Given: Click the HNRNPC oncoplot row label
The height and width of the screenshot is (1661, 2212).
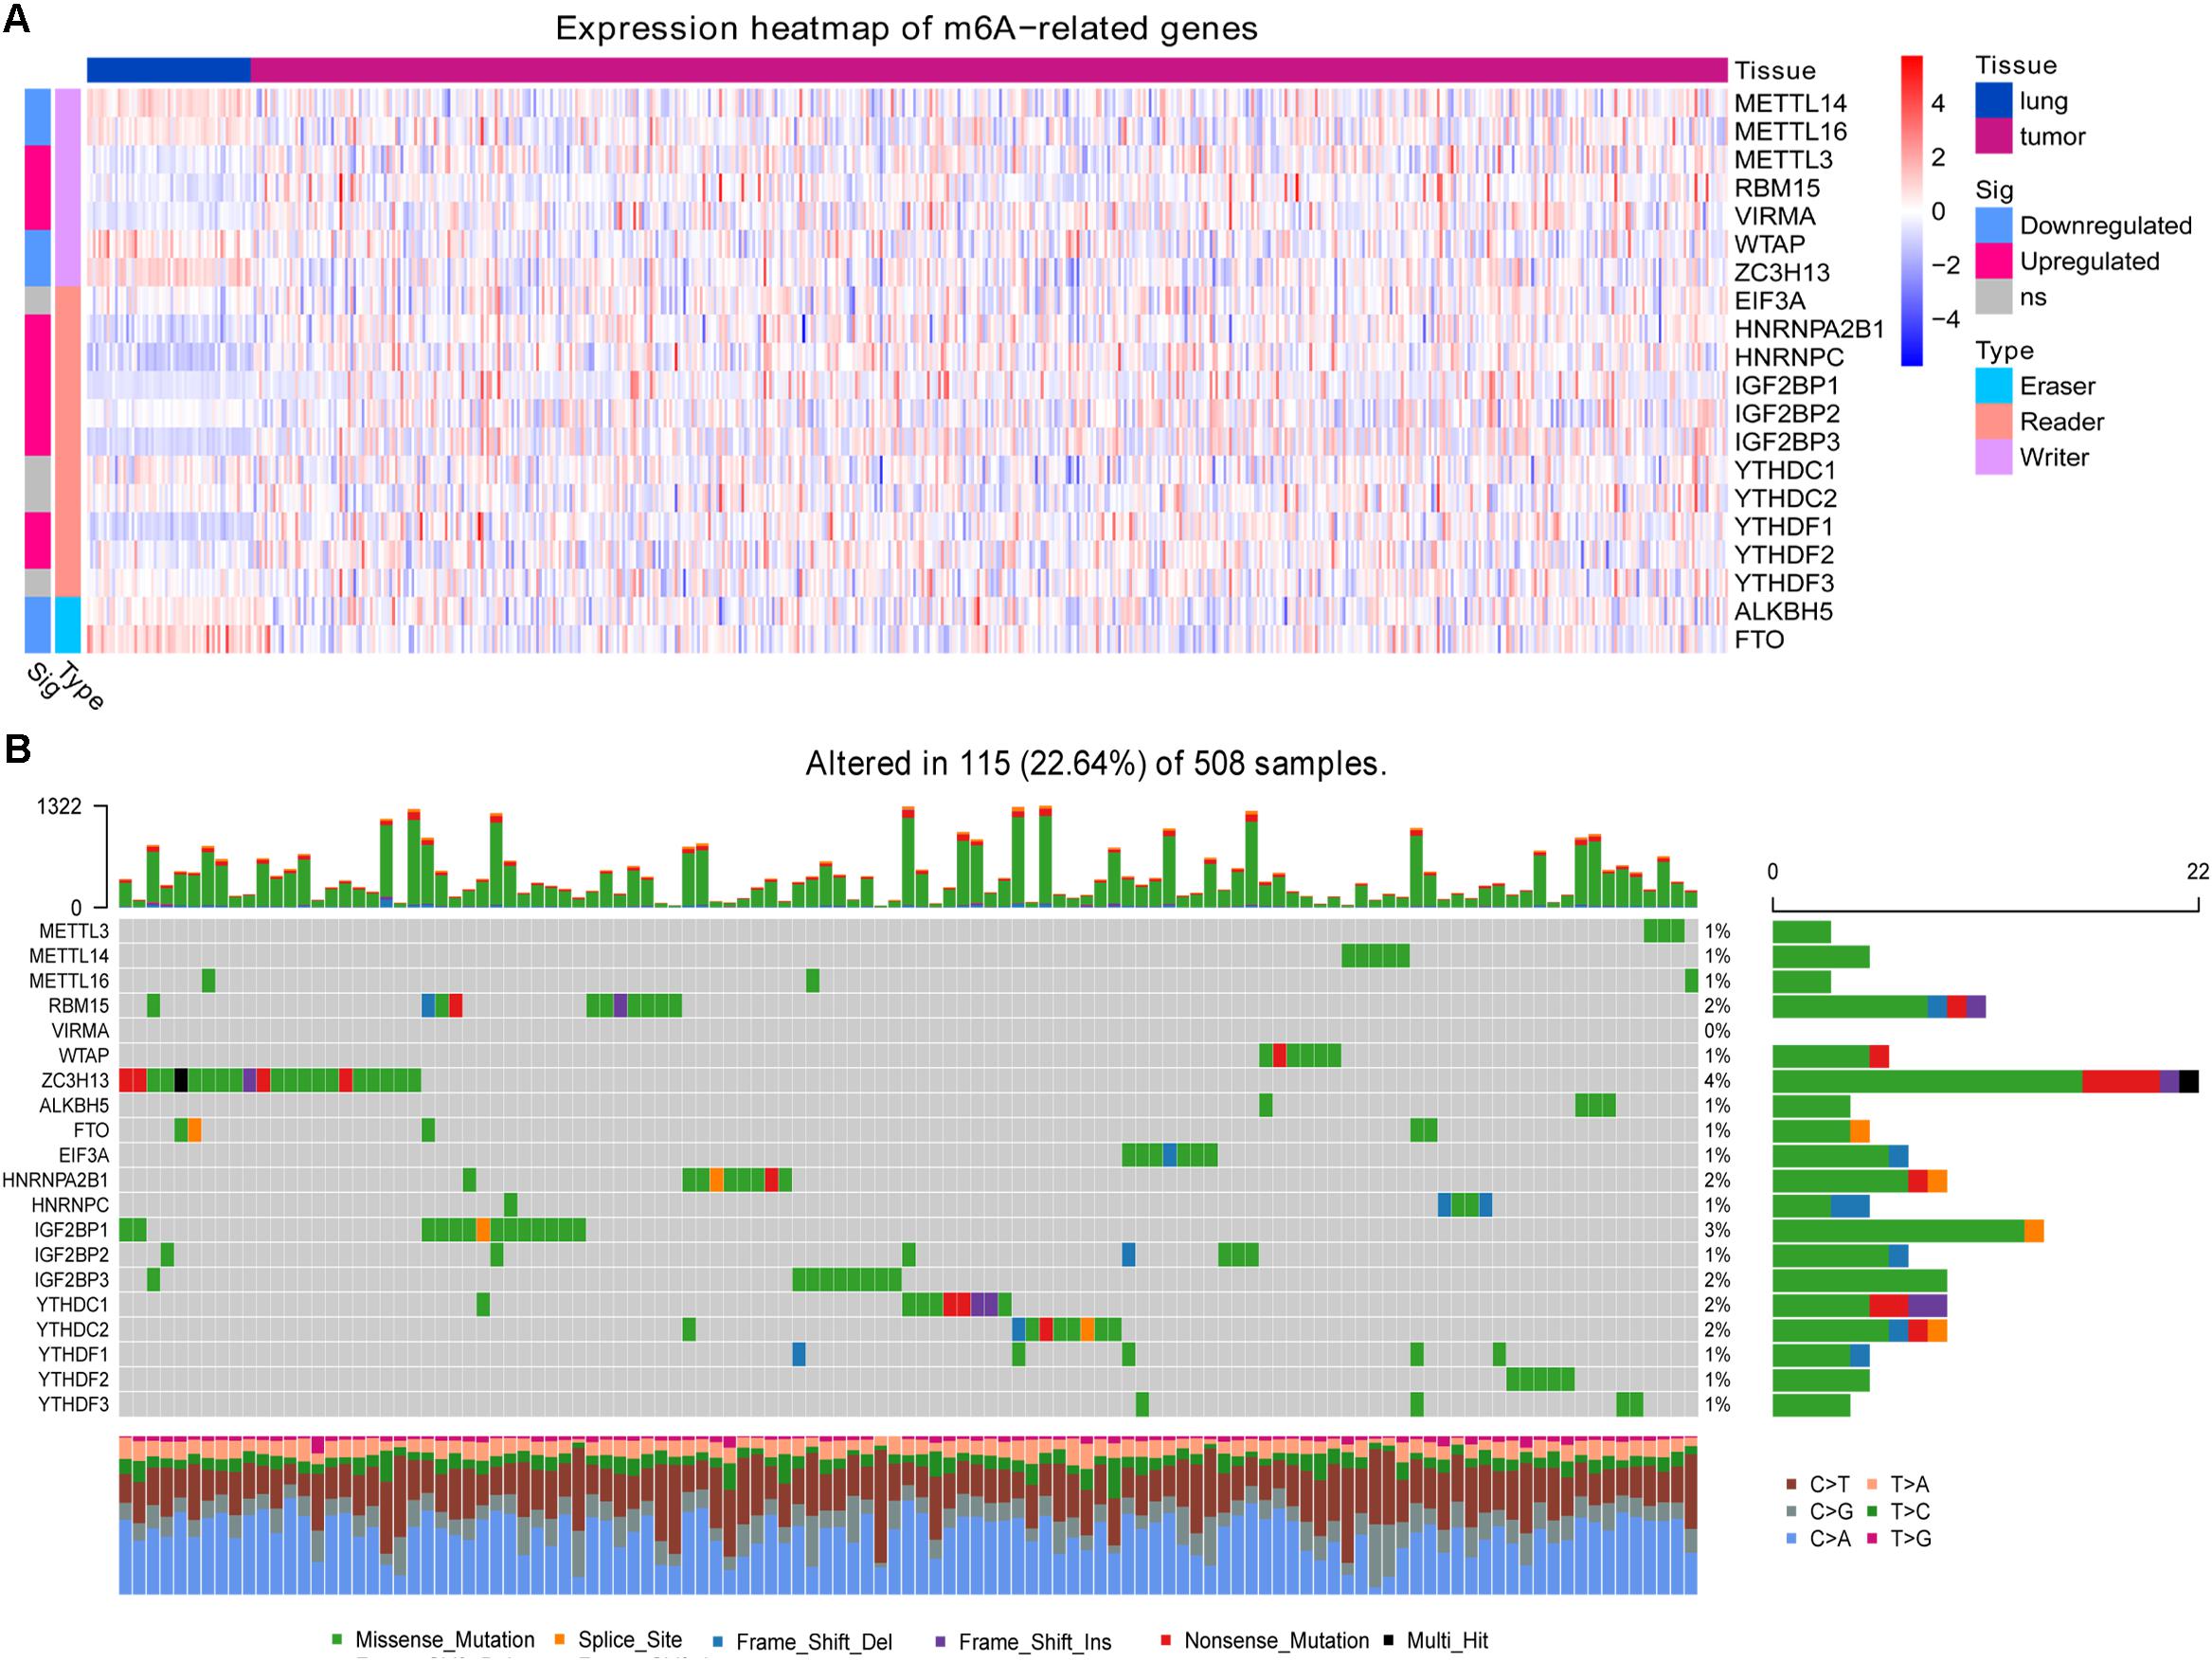Looking at the screenshot, I should [x=70, y=1205].
